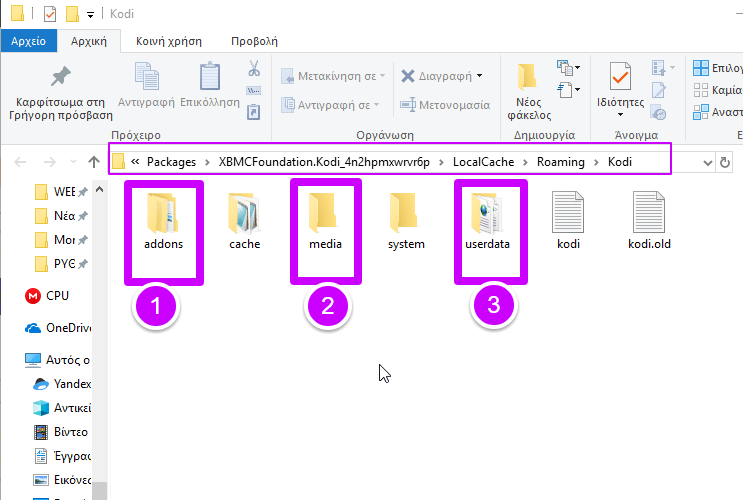This screenshot has width=743, height=500.
Task: Open the Easy access dropdown
Action: click(x=569, y=90)
